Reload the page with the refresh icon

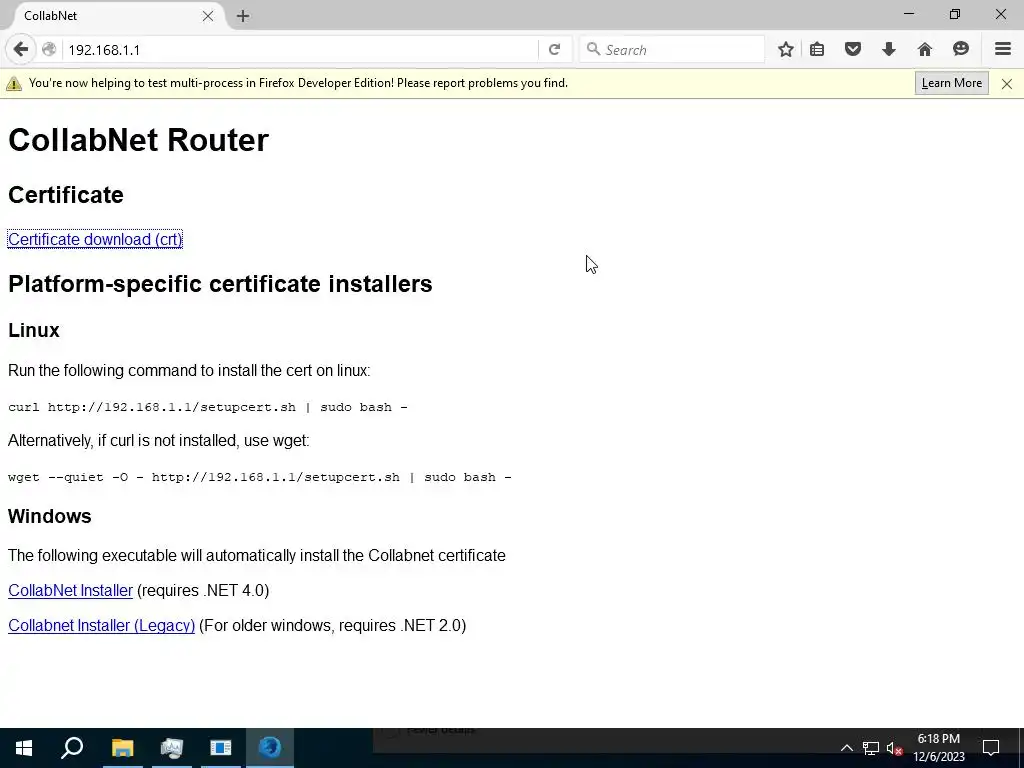tap(554, 50)
